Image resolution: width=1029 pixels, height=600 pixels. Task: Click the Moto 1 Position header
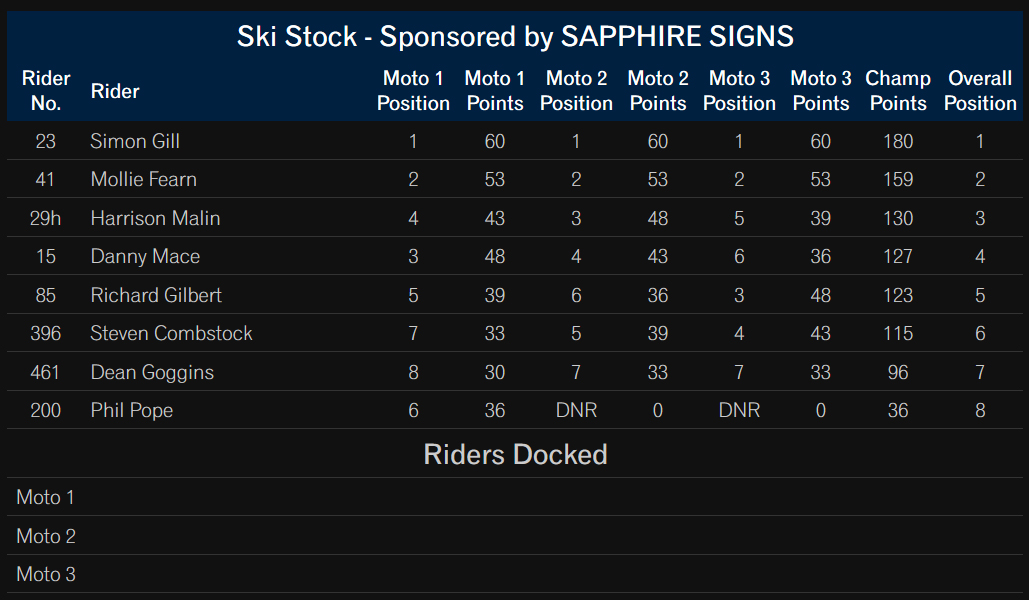click(x=413, y=91)
